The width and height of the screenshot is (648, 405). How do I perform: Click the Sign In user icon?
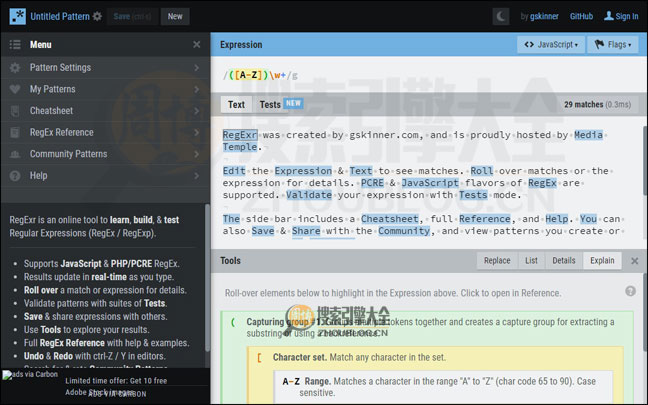pyautogui.click(x=609, y=16)
